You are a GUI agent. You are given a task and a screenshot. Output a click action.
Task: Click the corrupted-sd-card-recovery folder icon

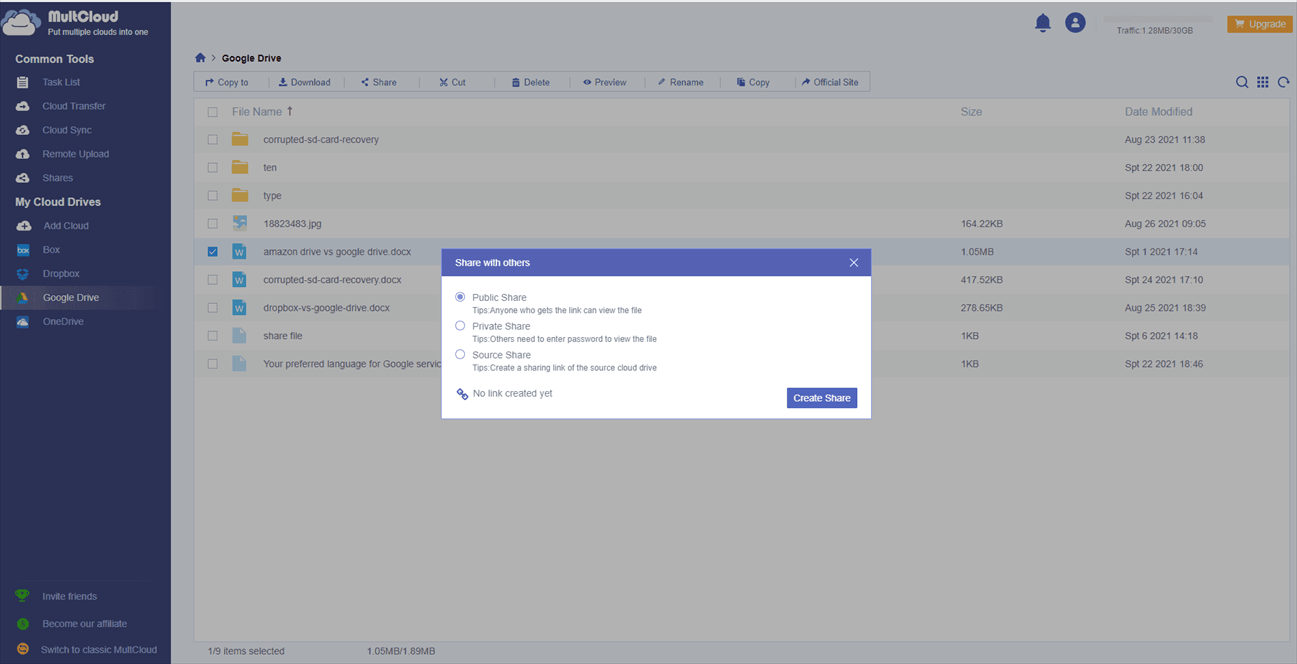click(240, 139)
